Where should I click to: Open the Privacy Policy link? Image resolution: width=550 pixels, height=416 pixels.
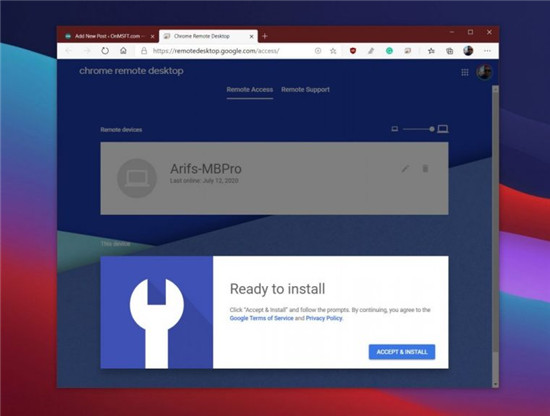coord(324,318)
